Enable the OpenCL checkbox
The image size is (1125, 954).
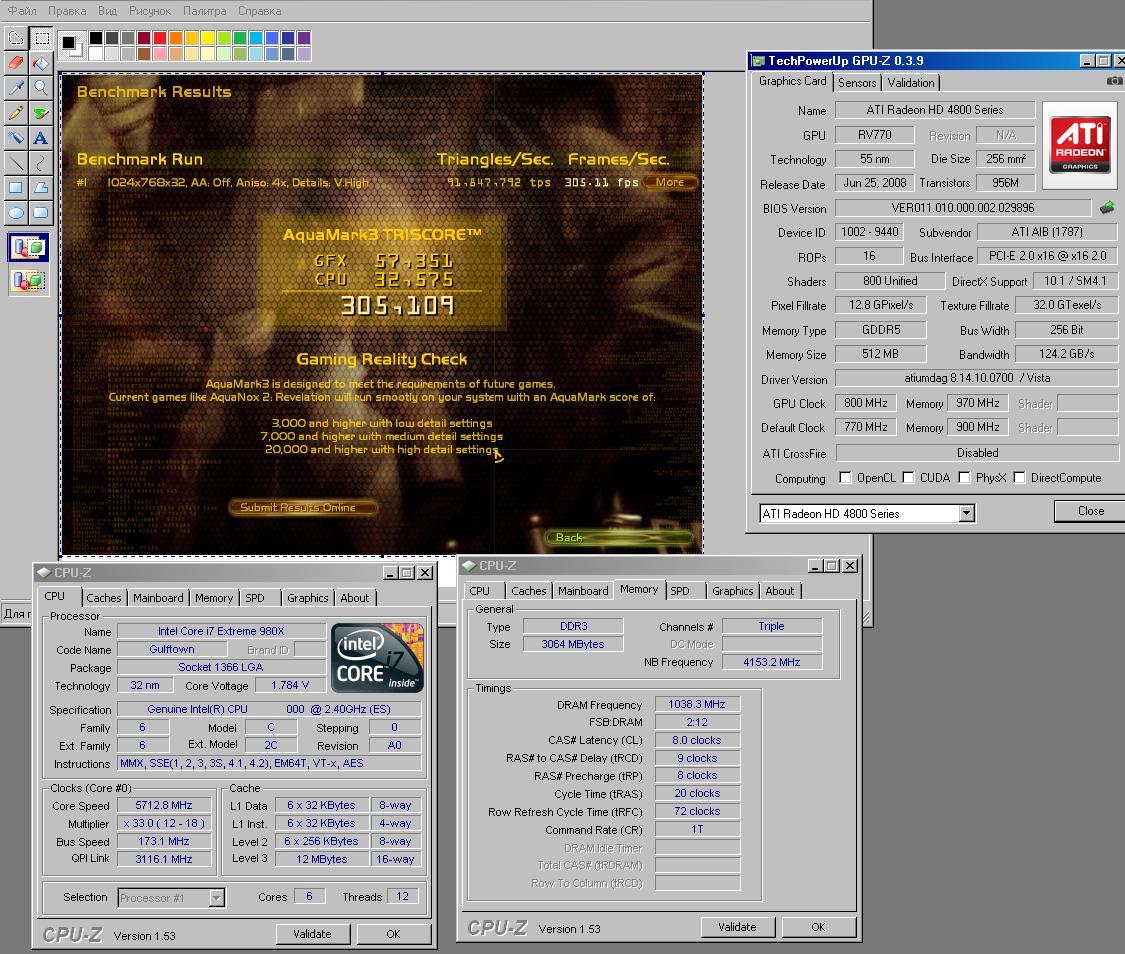pos(845,478)
